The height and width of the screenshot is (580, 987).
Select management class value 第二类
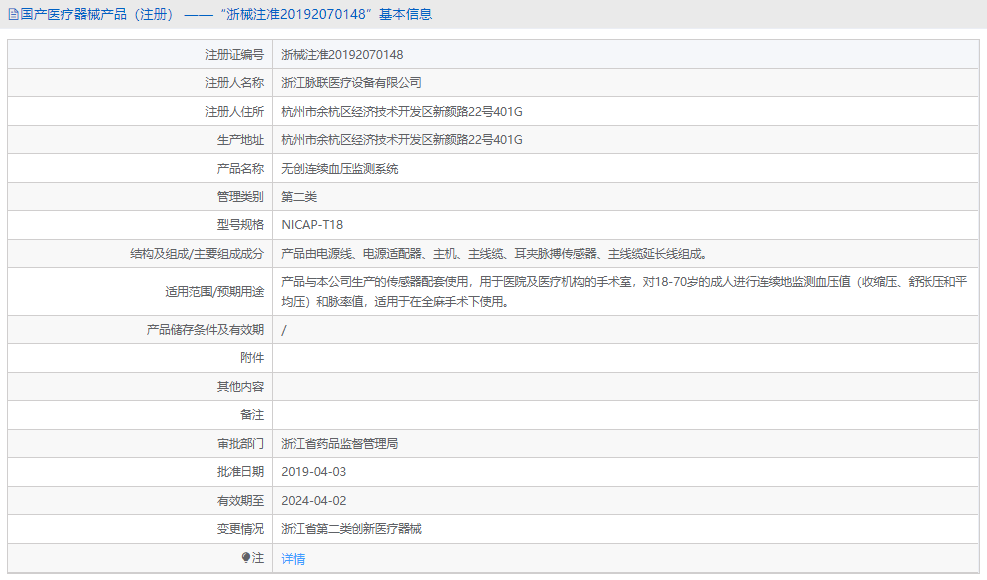(x=299, y=197)
